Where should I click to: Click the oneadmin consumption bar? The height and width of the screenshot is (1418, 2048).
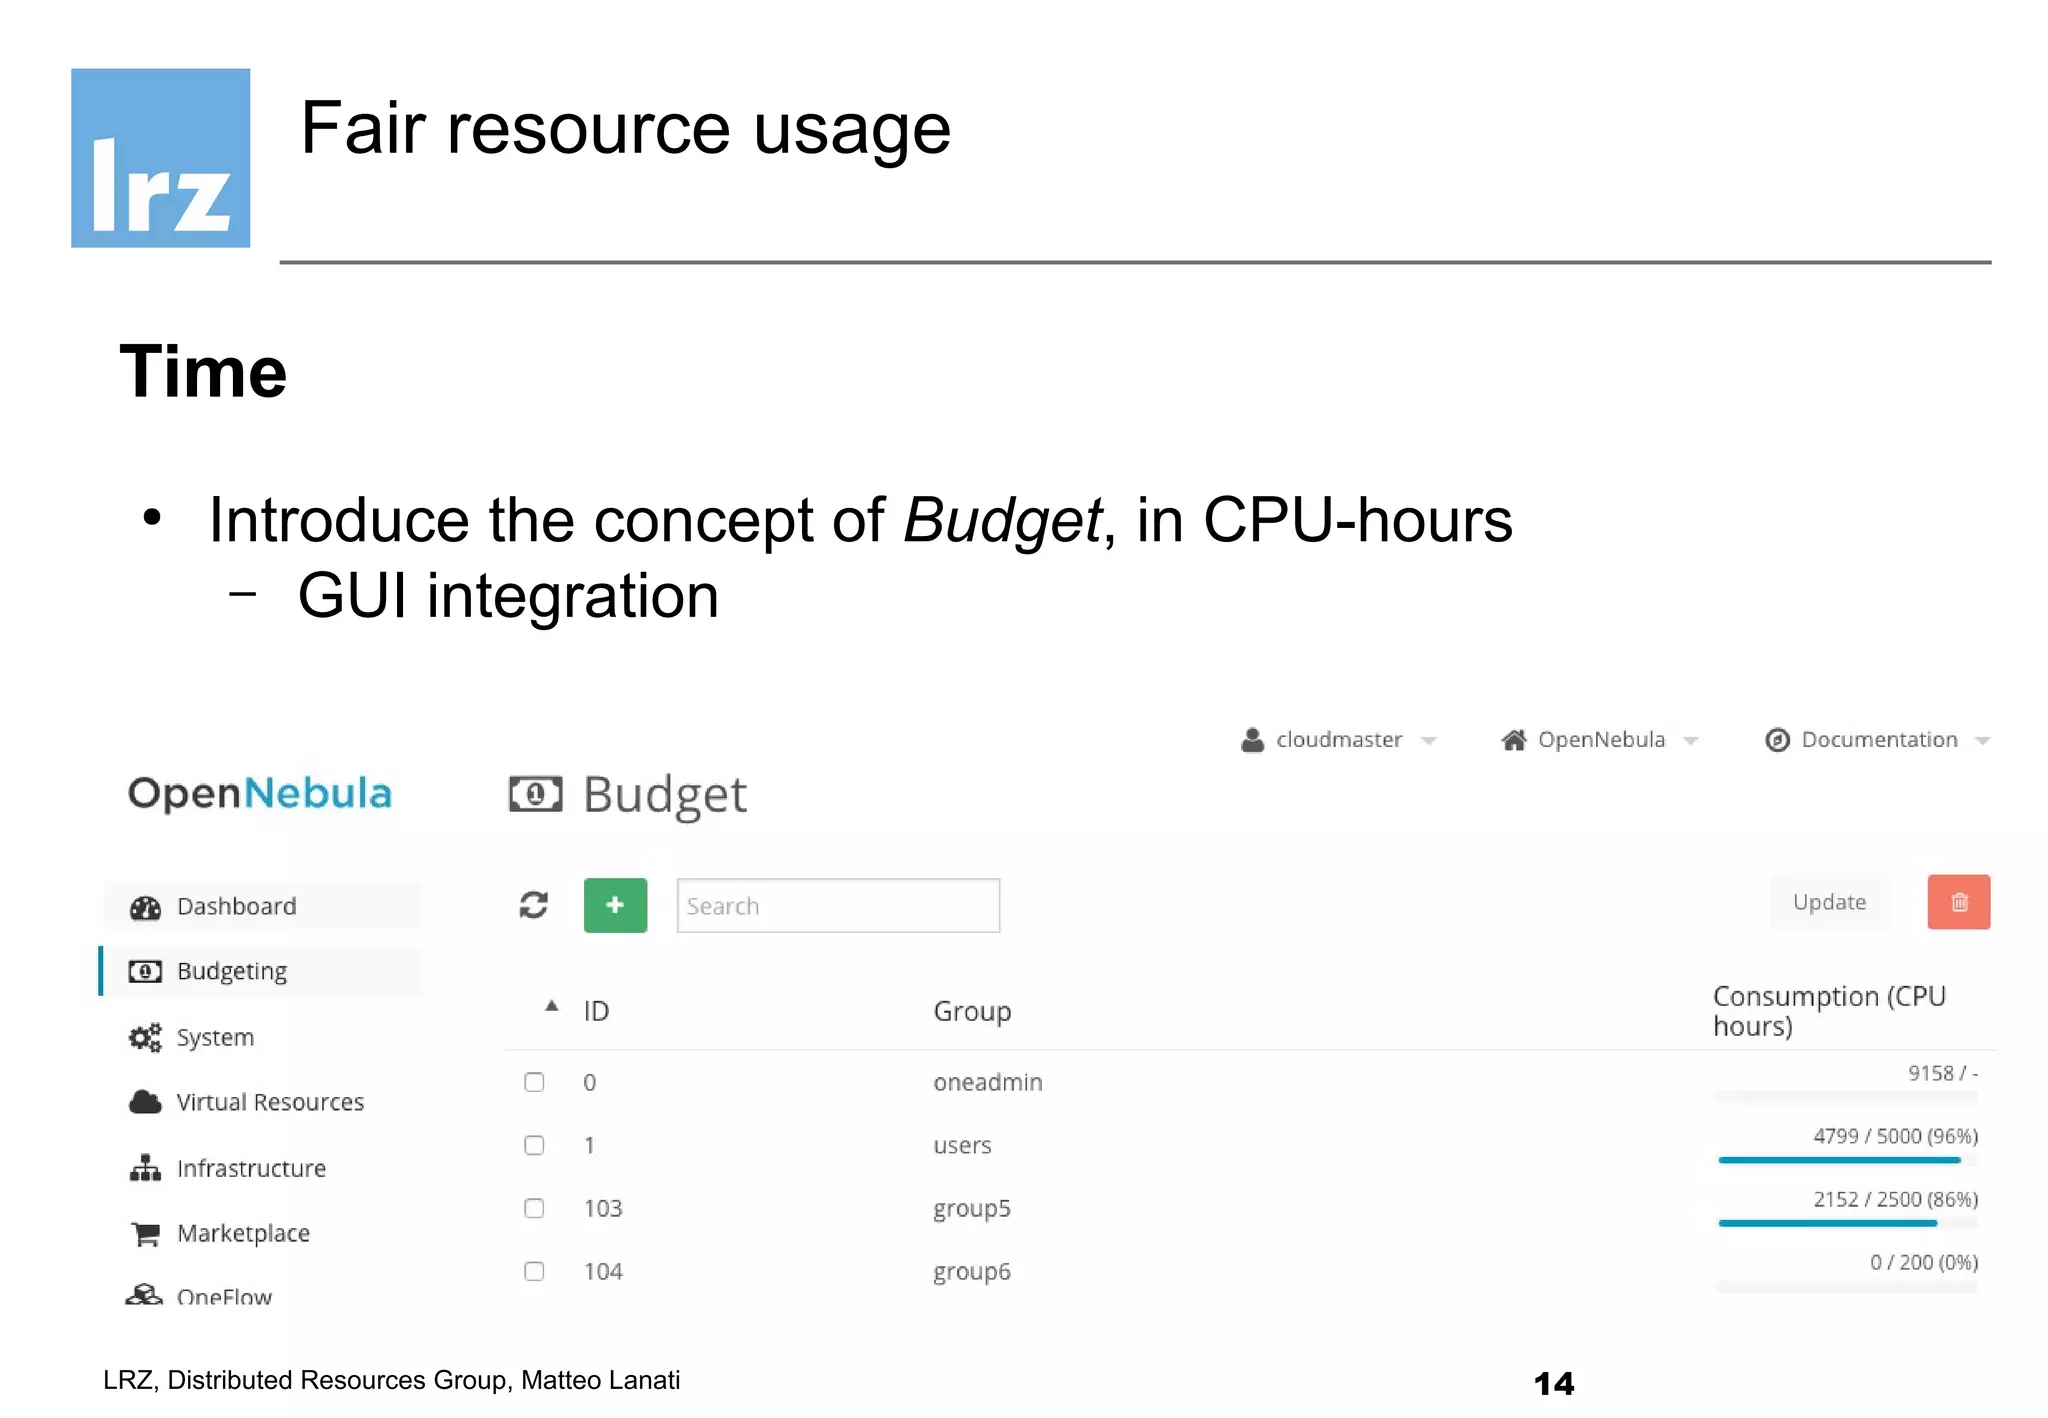click(x=1846, y=1097)
